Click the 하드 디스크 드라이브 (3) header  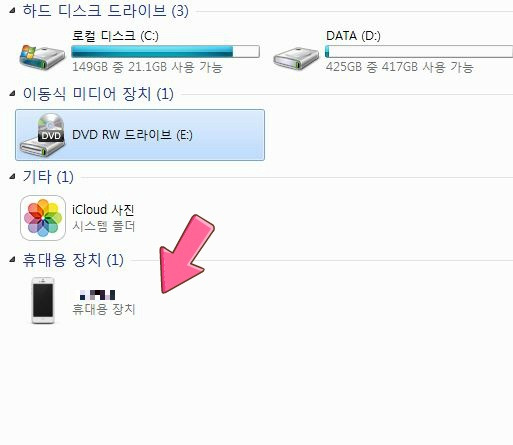[105, 11]
